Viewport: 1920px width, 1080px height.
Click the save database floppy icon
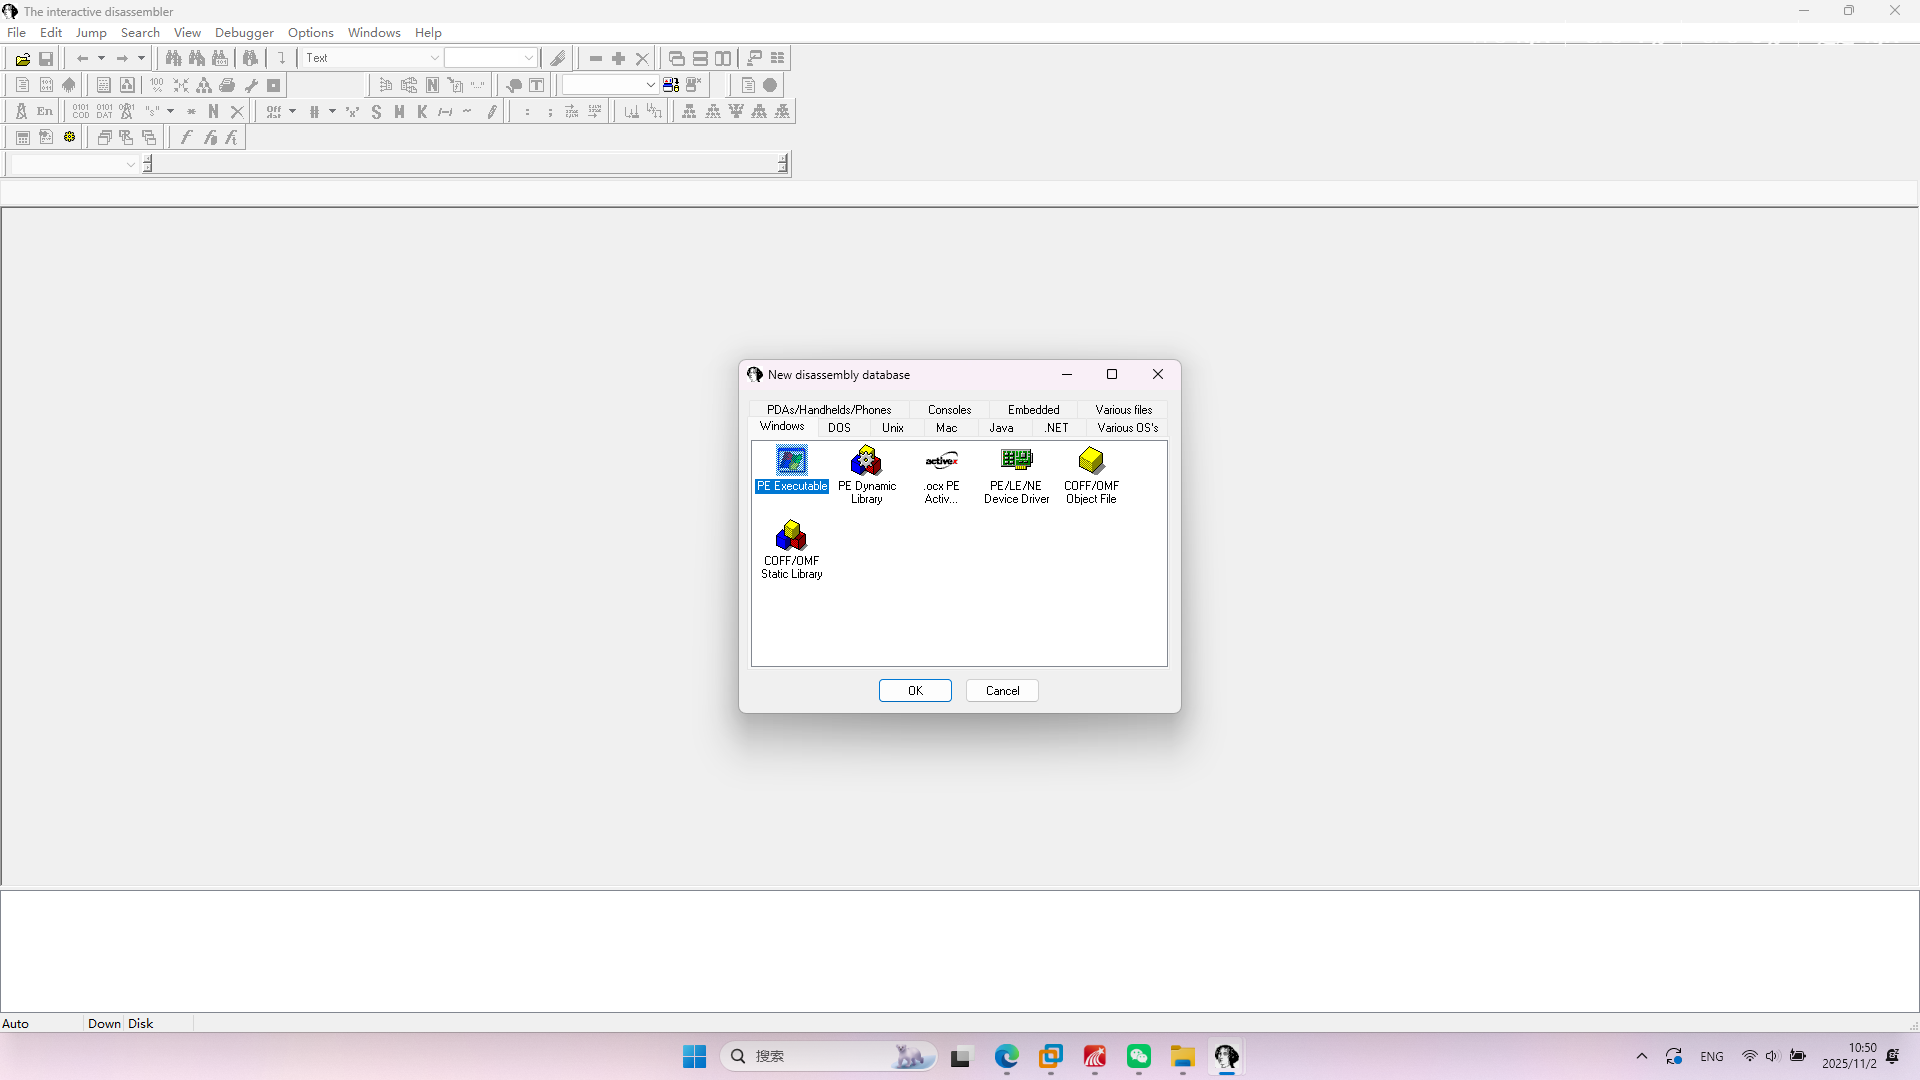coord(46,59)
